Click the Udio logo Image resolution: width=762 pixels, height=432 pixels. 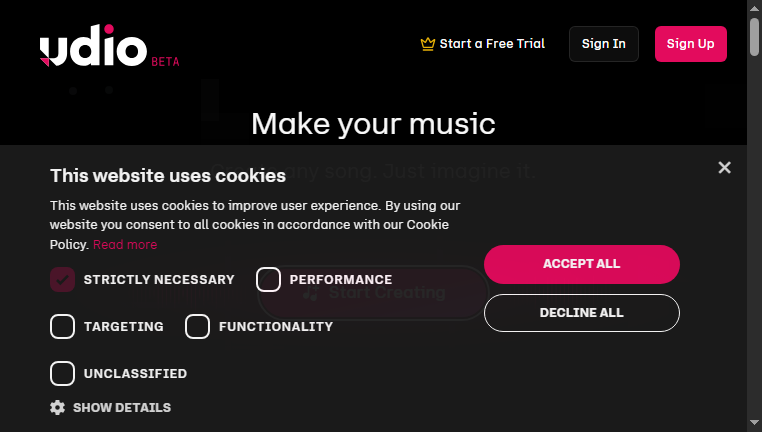tap(93, 45)
